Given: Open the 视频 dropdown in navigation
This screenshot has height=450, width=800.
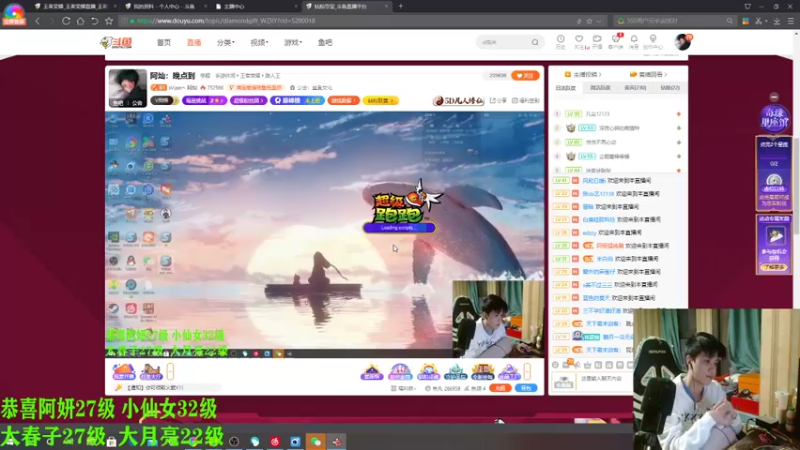Looking at the screenshot, I should coord(259,42).
